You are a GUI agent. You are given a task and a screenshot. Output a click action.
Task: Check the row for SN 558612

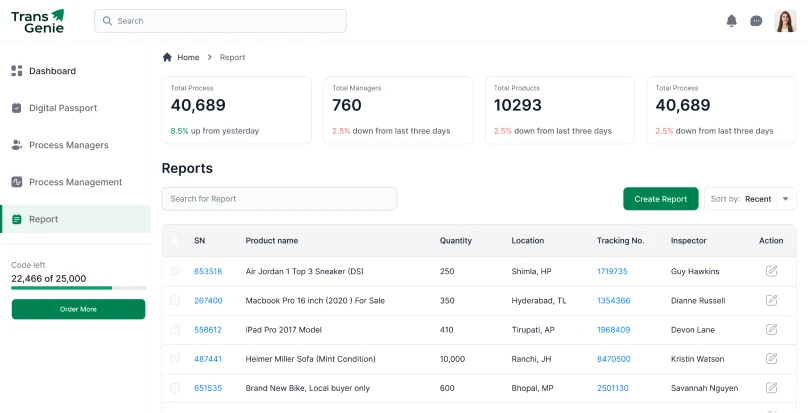point(175,329)
